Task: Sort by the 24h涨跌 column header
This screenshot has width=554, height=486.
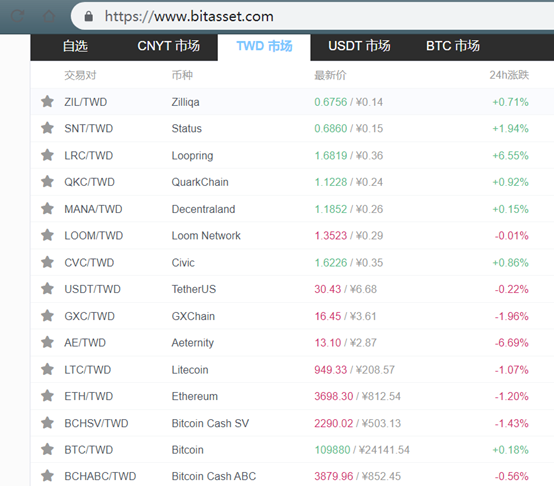Action: [509, 75]
